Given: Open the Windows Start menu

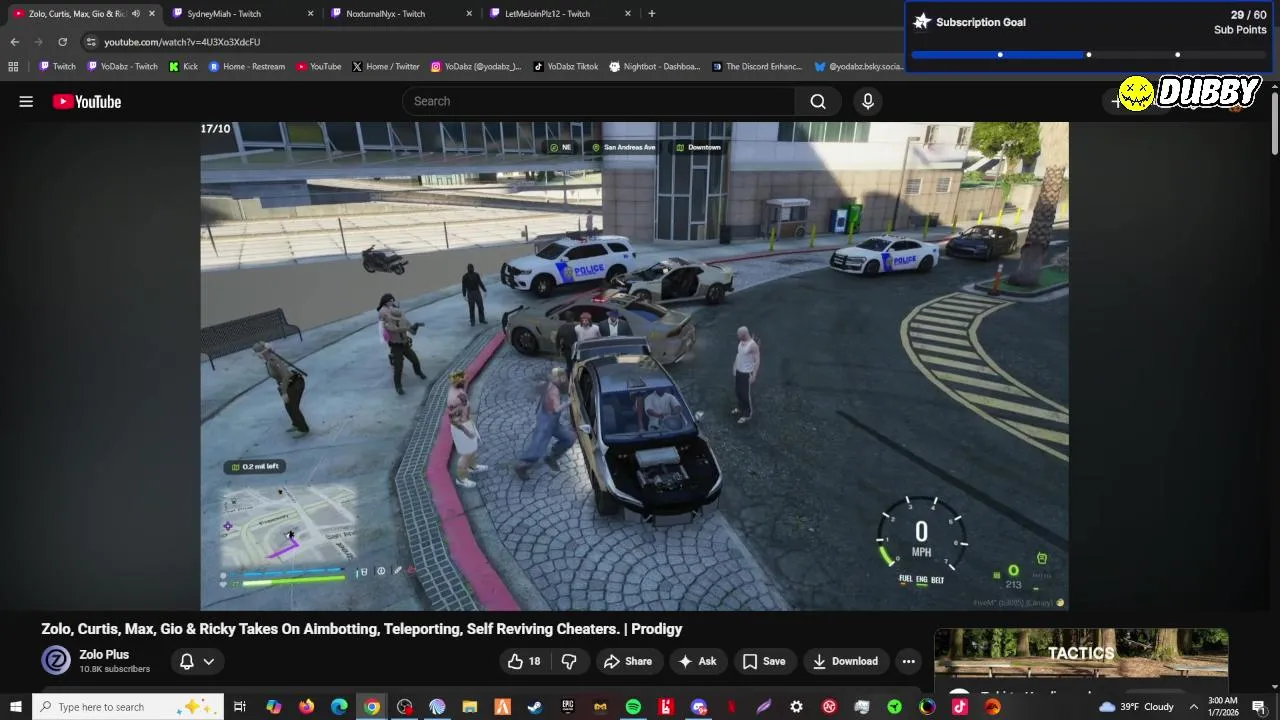Looking at the screenshot, I should [16, 707].
